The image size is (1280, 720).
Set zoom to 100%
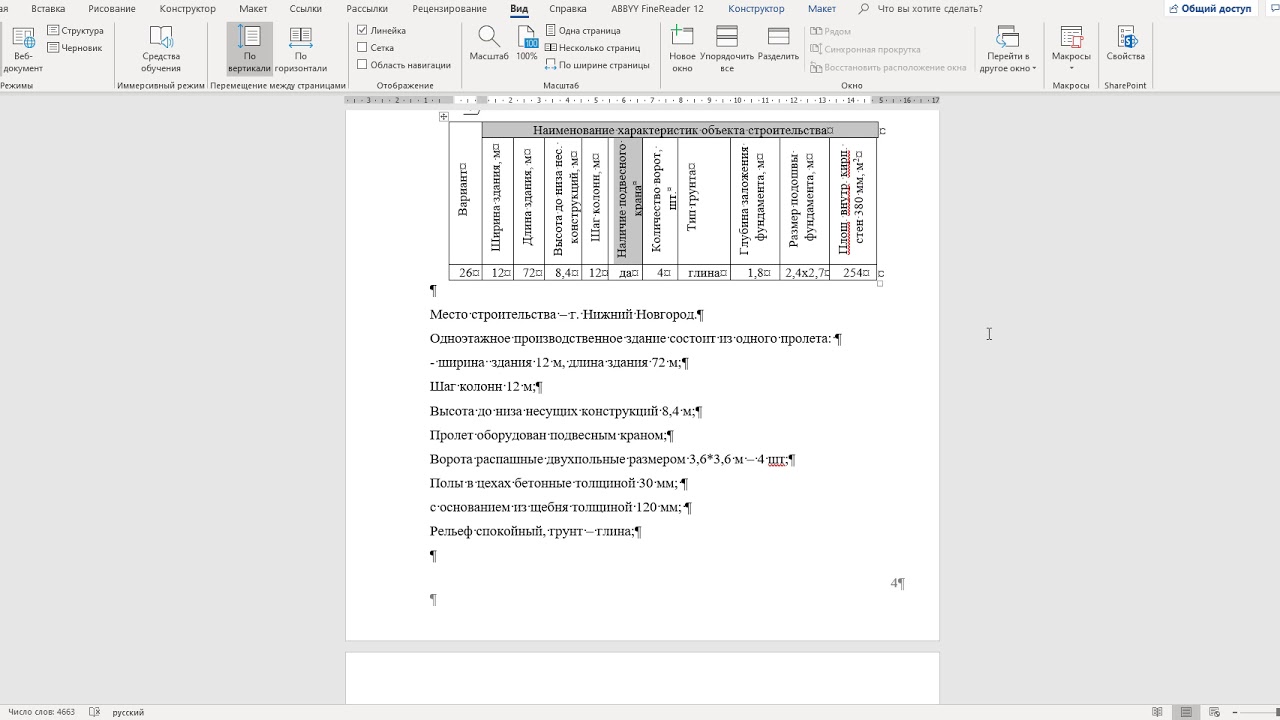click(527, 46)
